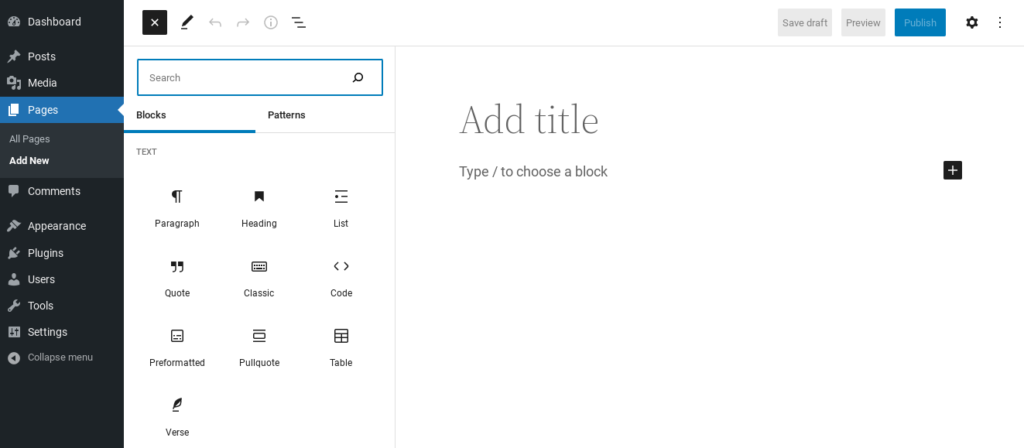Click the Undo arrow icon
The height and width of the screenshot is (448, 1024).
click(x=215, y=23)
